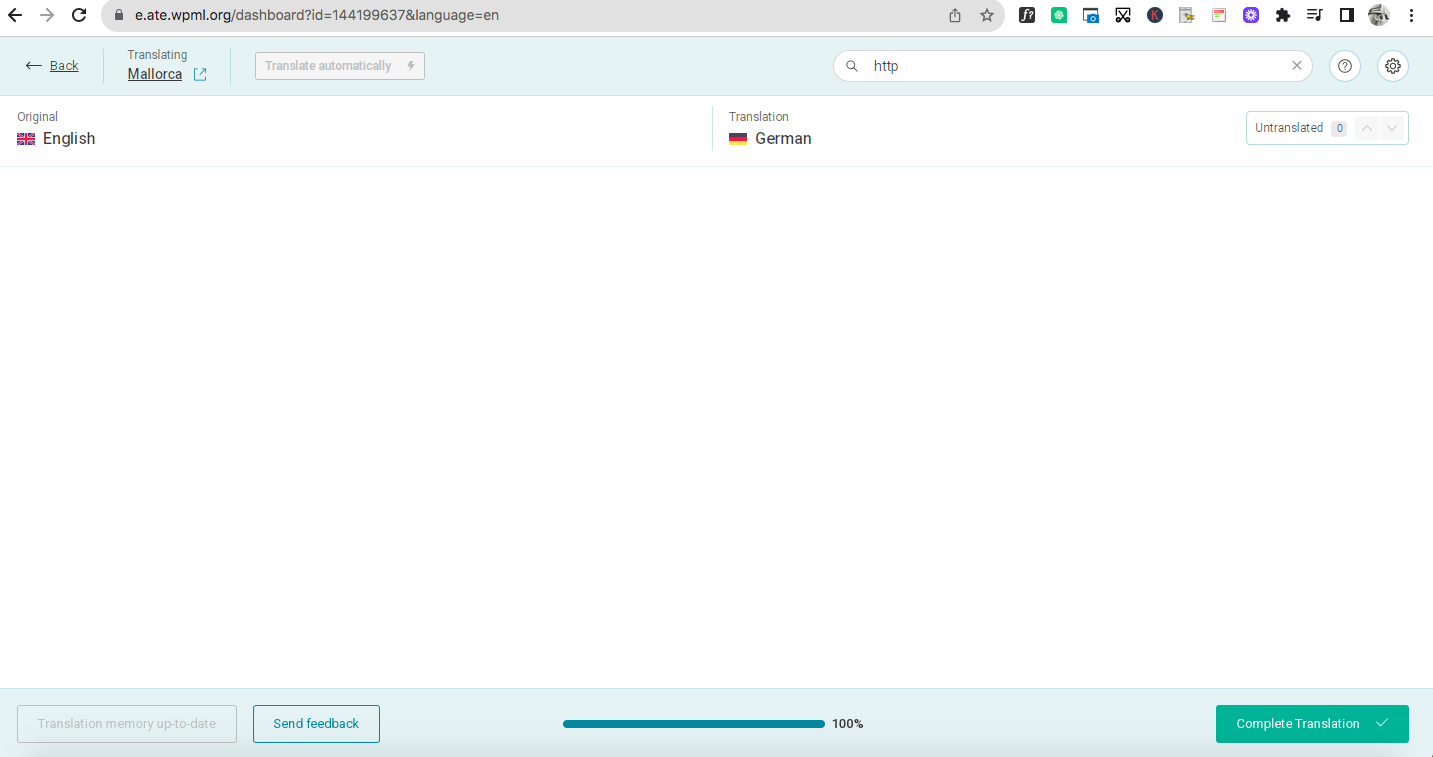
Task: Bookmark this page with the star icon
Action: pos(987,15)
